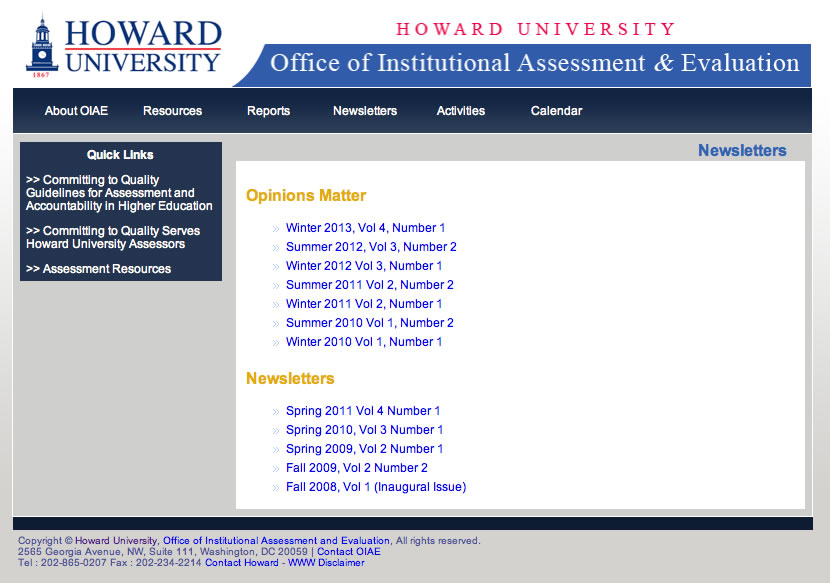The width and height of the screenshot is (830, 583).
Task: Click the orange Newsletters section heading
Action: tap(290, 379)
